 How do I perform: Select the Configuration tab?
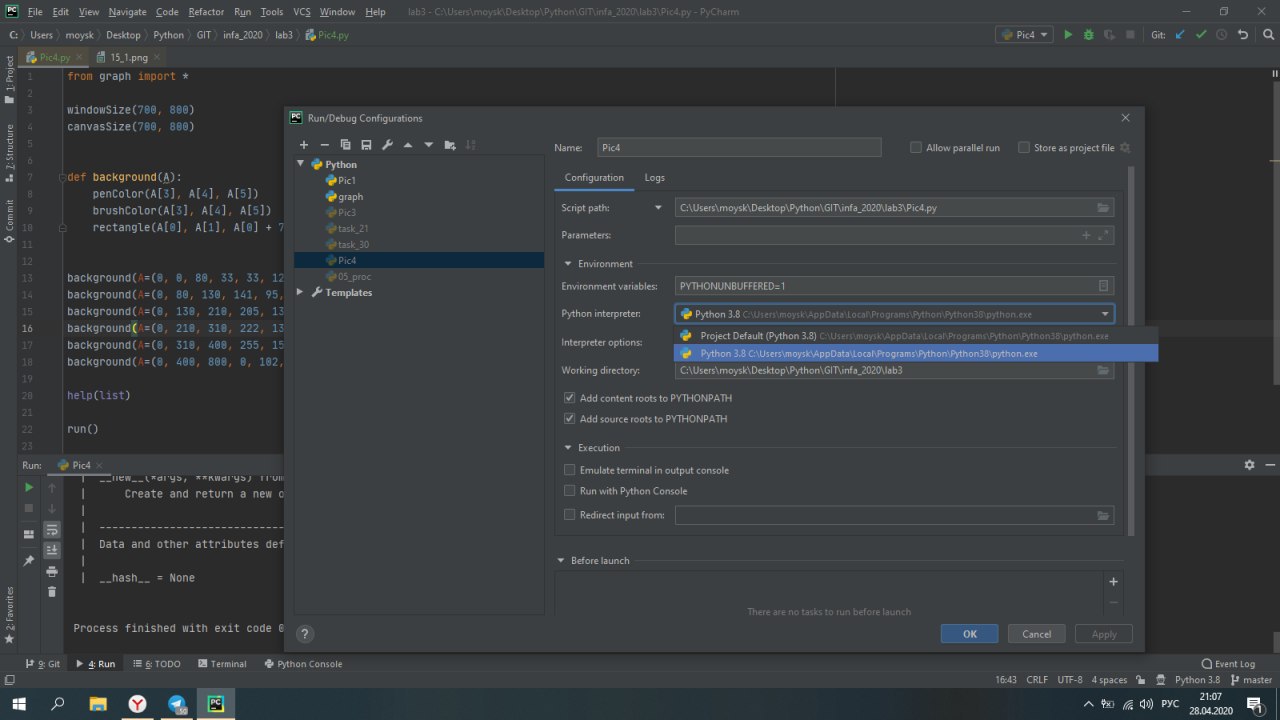(594, 177)
